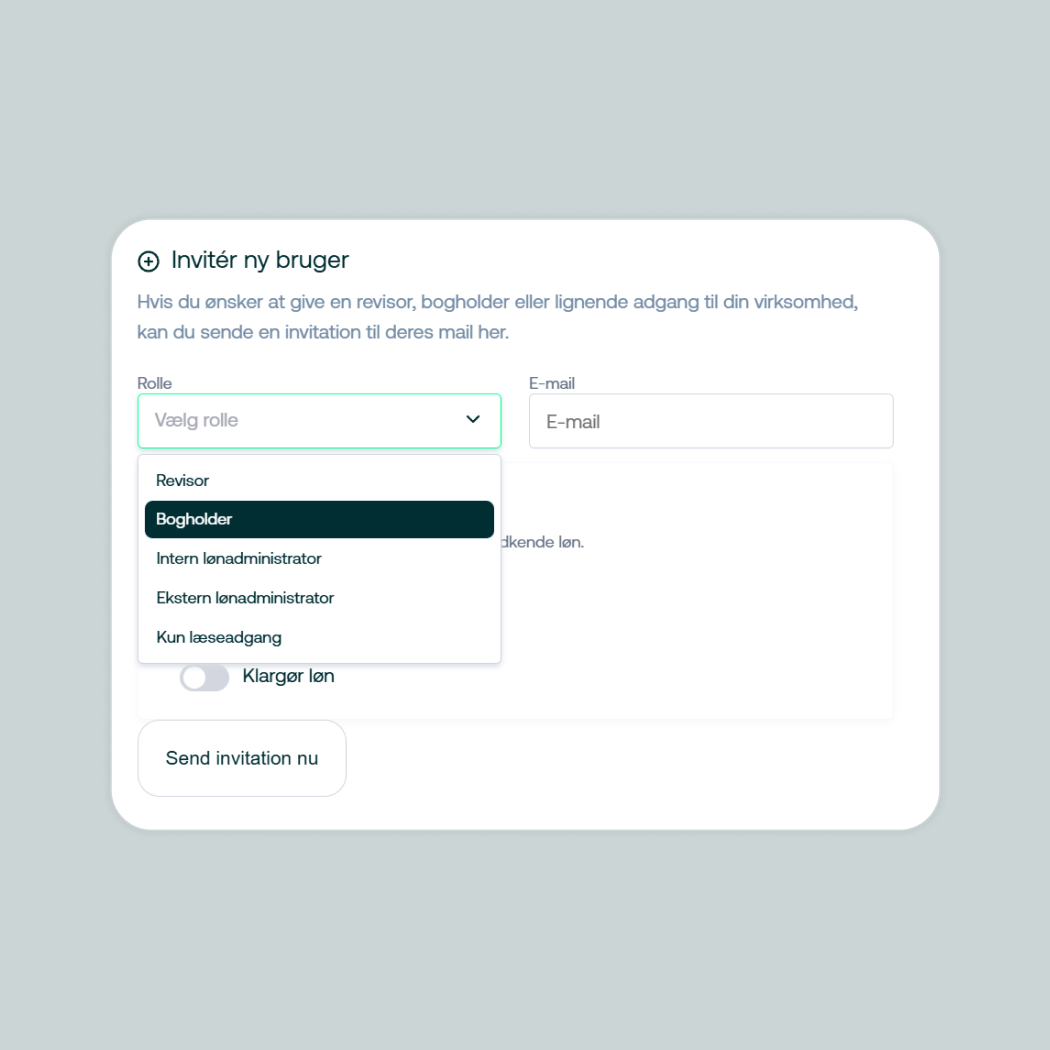1050x1050 pixels.
Task: Collapse the role list via chevron arrow
Action: coord(473,420)
